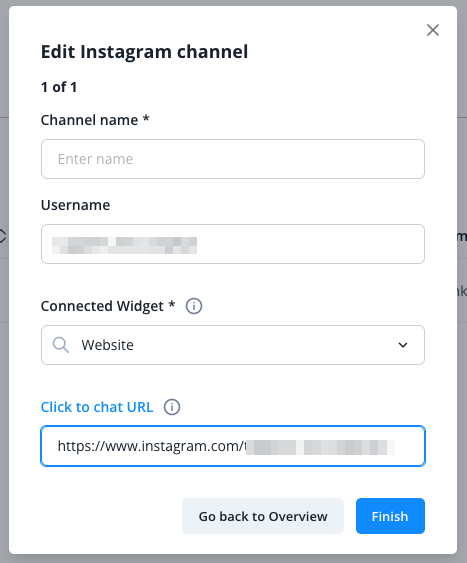Click the Username label text

[75, 205]
